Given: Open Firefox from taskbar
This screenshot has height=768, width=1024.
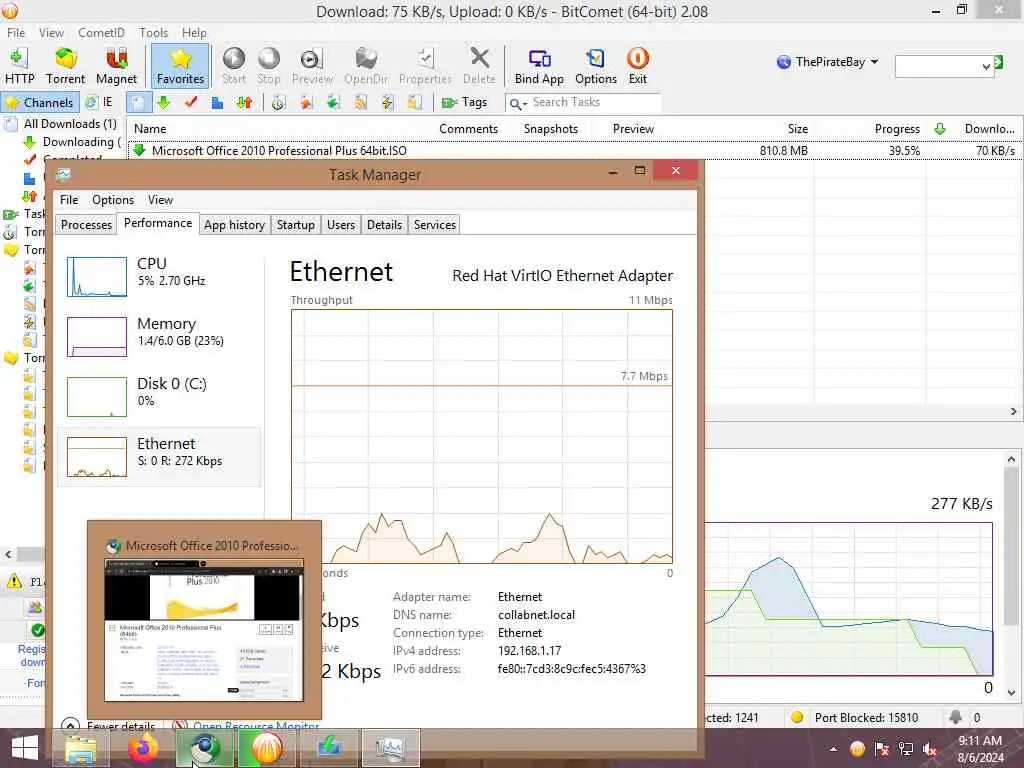Looking at the screenshot, I should click(x=143, y=748).
